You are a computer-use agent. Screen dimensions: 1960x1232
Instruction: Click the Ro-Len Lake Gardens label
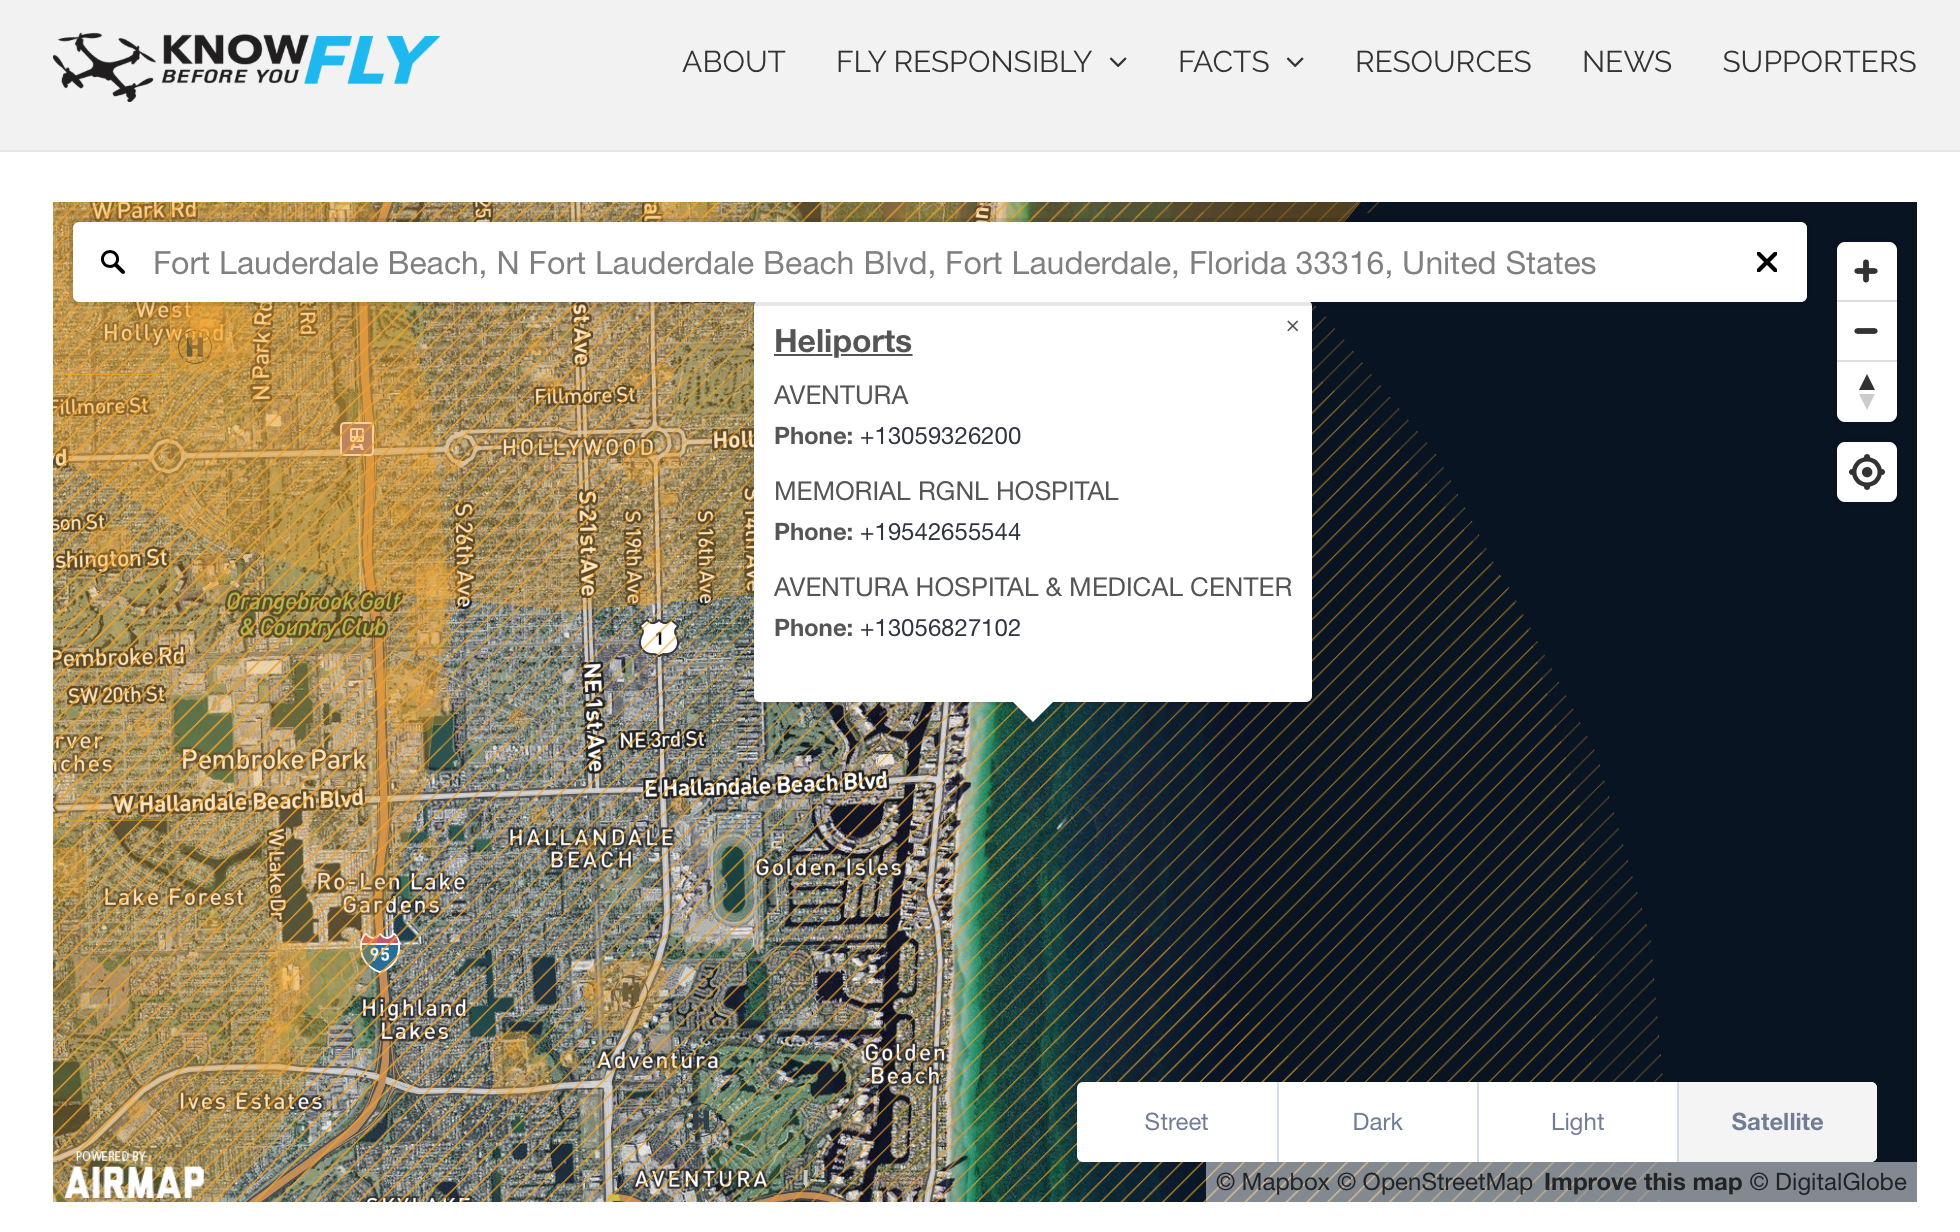391,893
